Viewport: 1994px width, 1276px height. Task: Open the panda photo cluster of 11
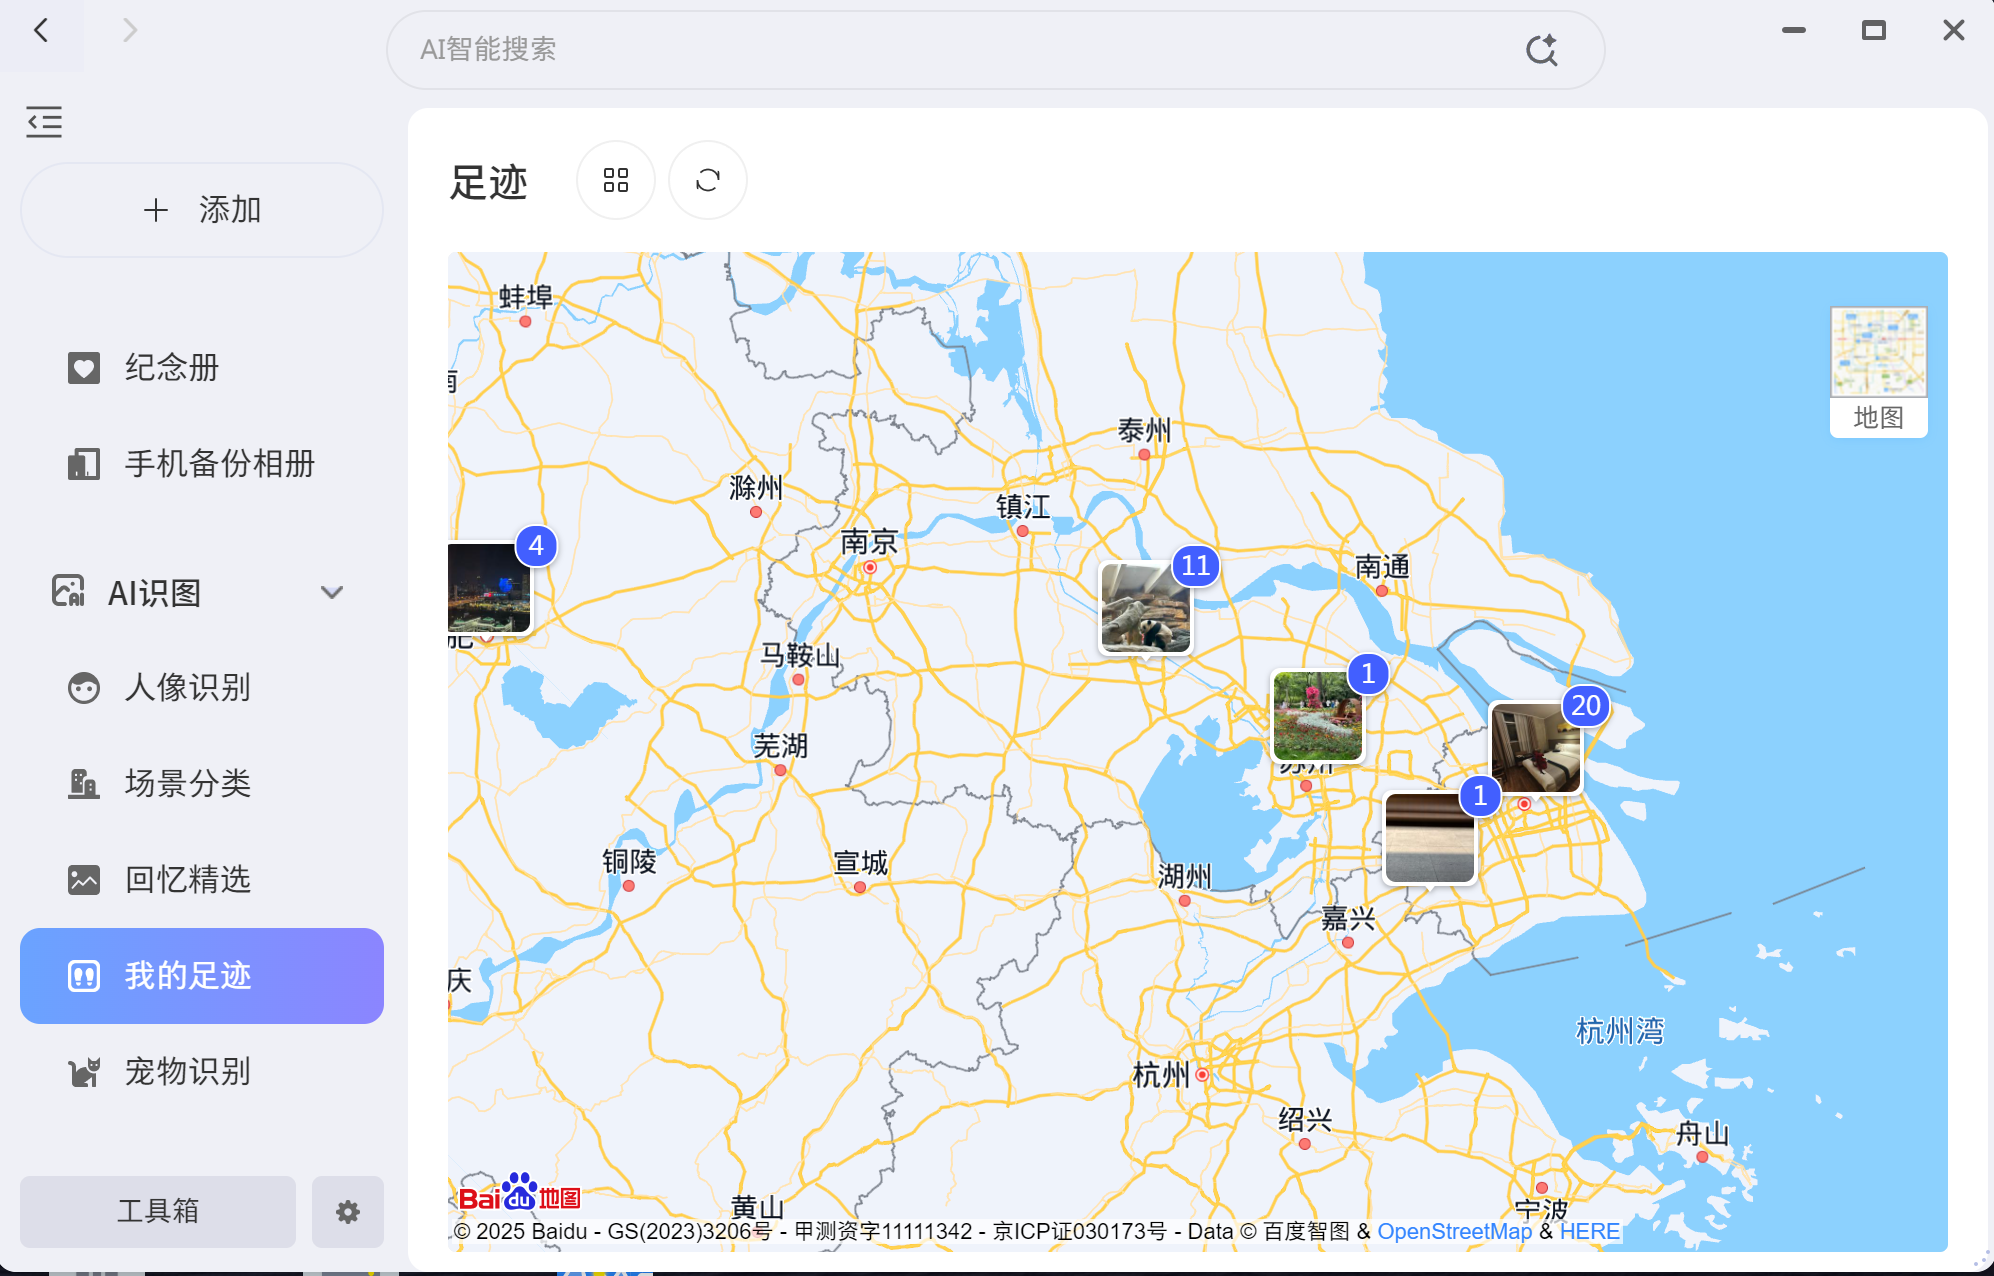1146,607
